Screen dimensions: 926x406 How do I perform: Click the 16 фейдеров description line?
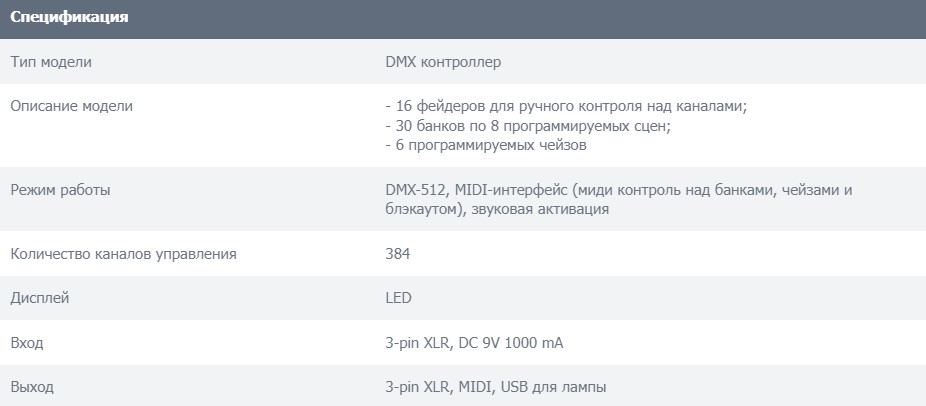point(566,106)
